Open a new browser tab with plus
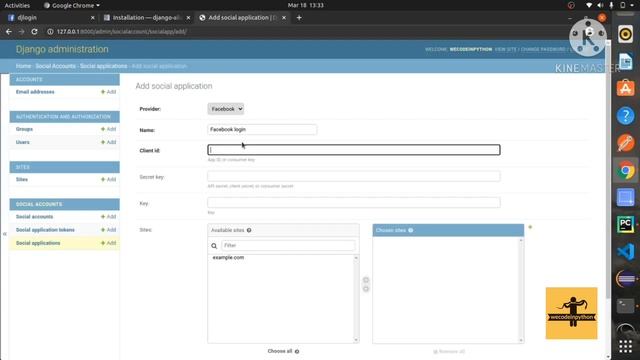The width and height of the screenshot is (640, 360). pos(299,18)
